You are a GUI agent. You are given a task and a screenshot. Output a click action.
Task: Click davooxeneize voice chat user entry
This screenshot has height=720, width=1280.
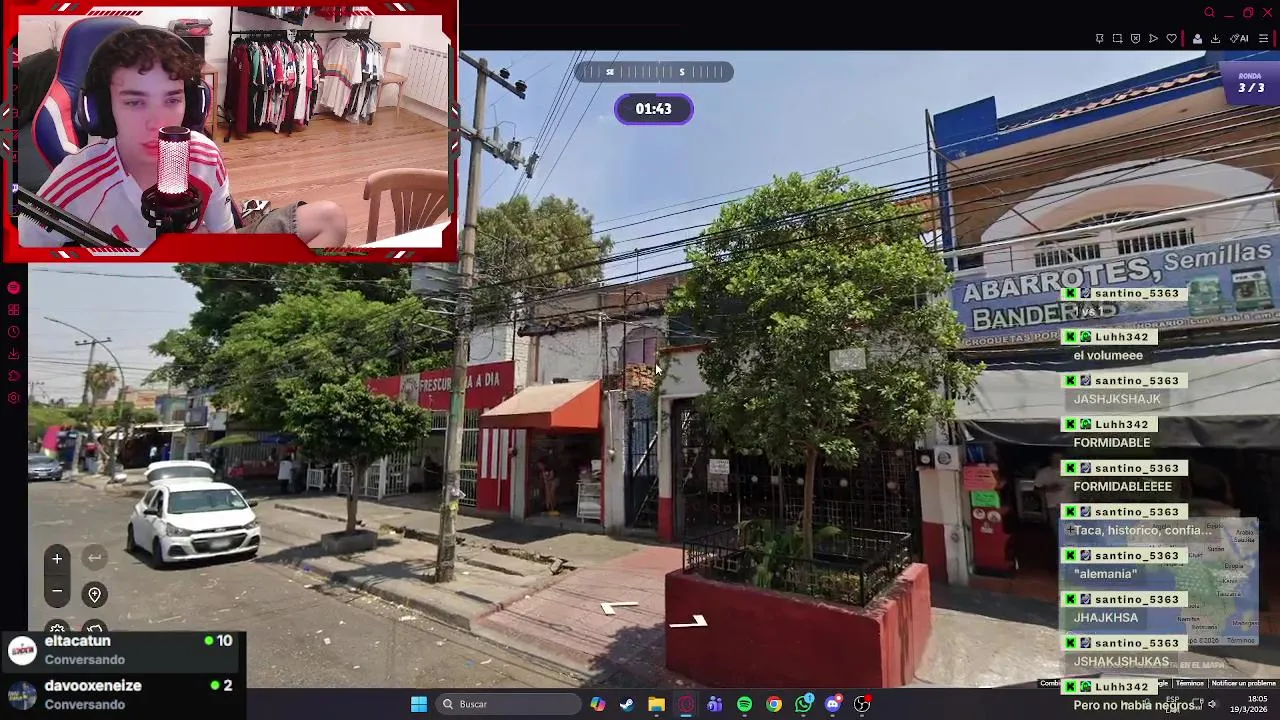[x=122, y=695]
